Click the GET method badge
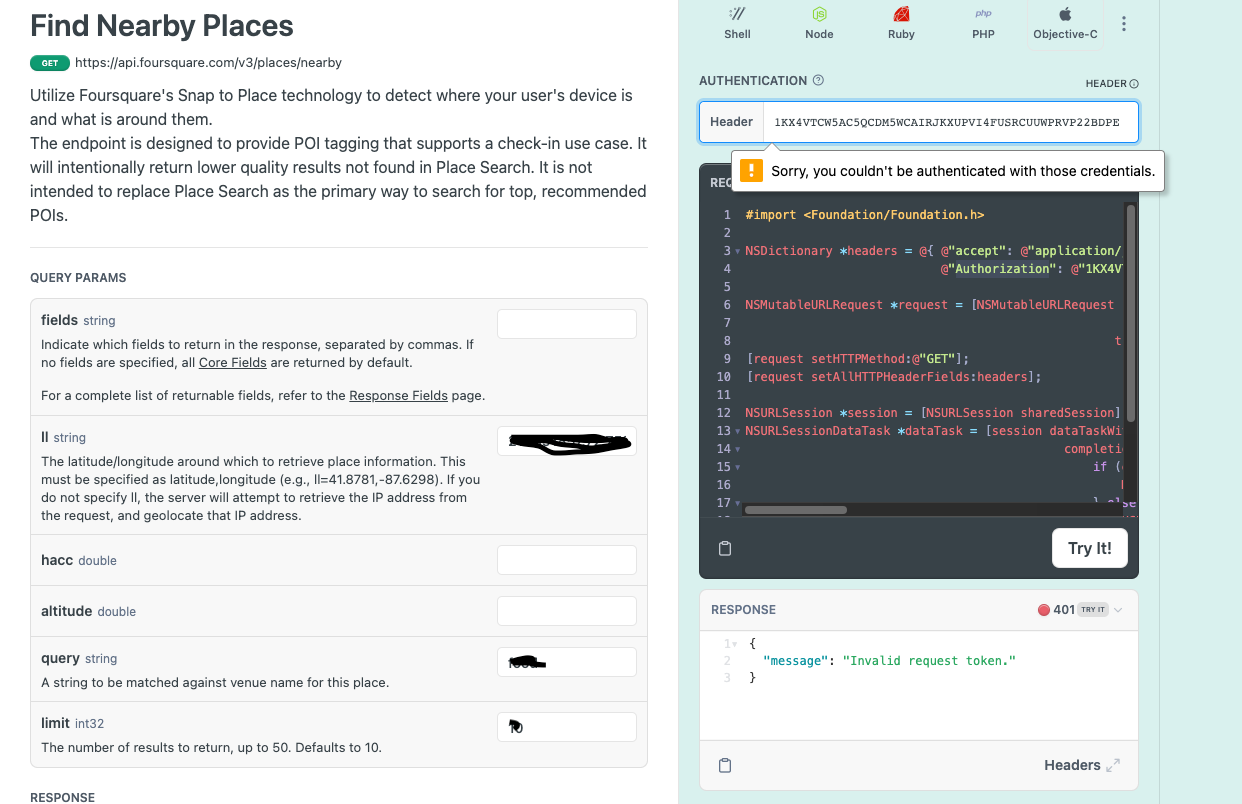 point(50,63)
